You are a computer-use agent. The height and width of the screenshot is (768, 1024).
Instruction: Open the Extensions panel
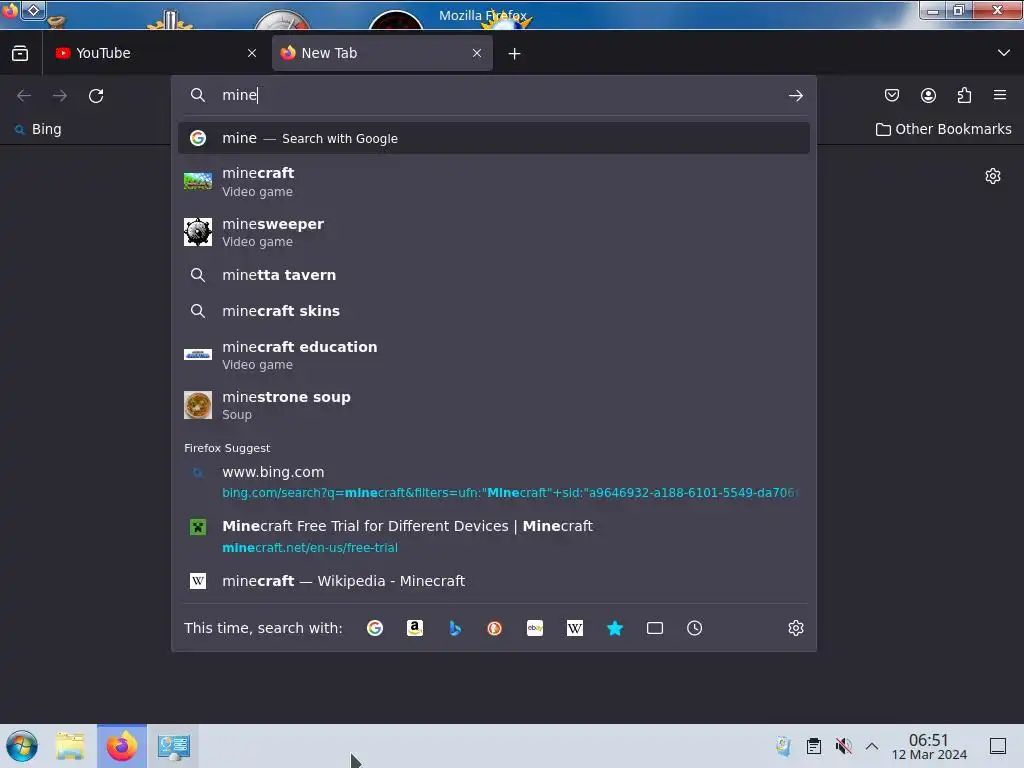(x=964, y=95)
